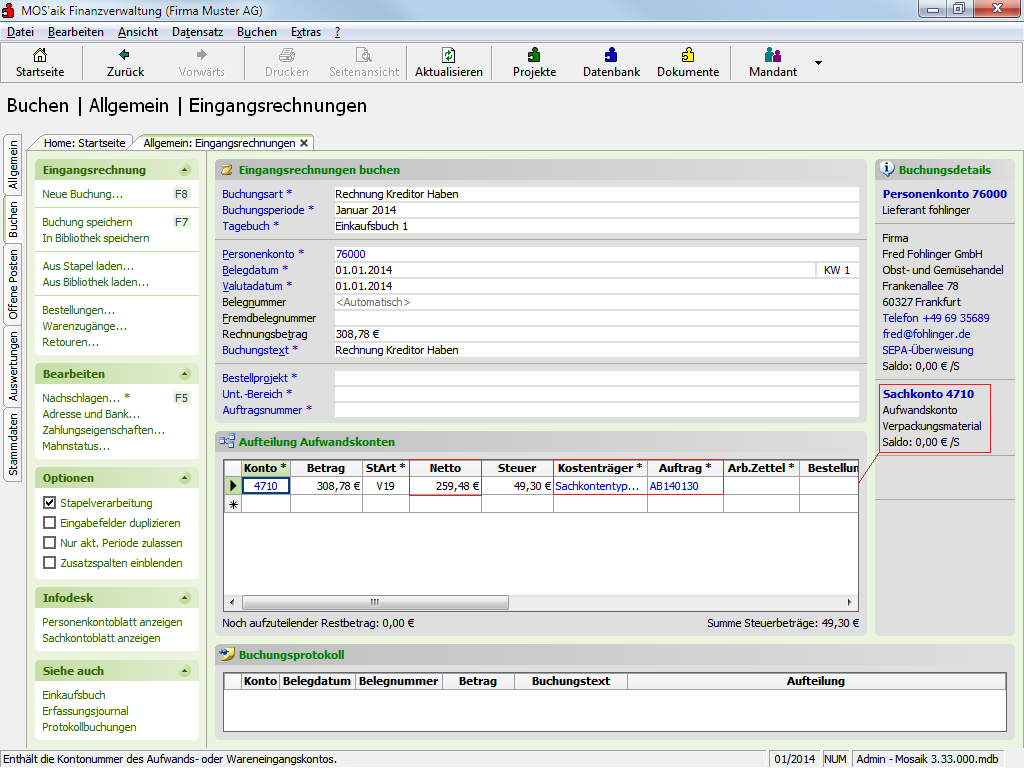The width and height of the screenshot is (1024, 768).
Task: Click the Startseite home icon
Action: click(40, 55)
